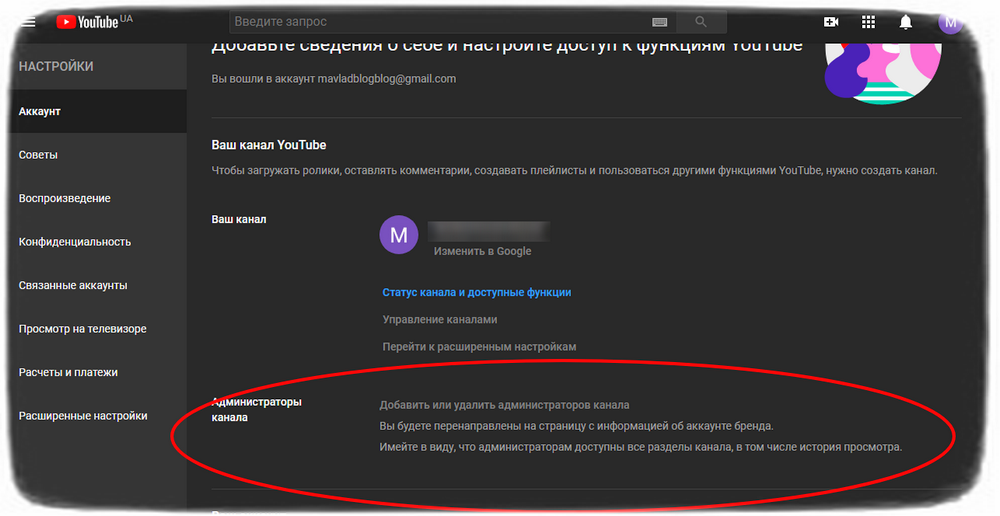
Task: Click the description 'Чтобы загружать ролики'
Action: coord(574,171)
